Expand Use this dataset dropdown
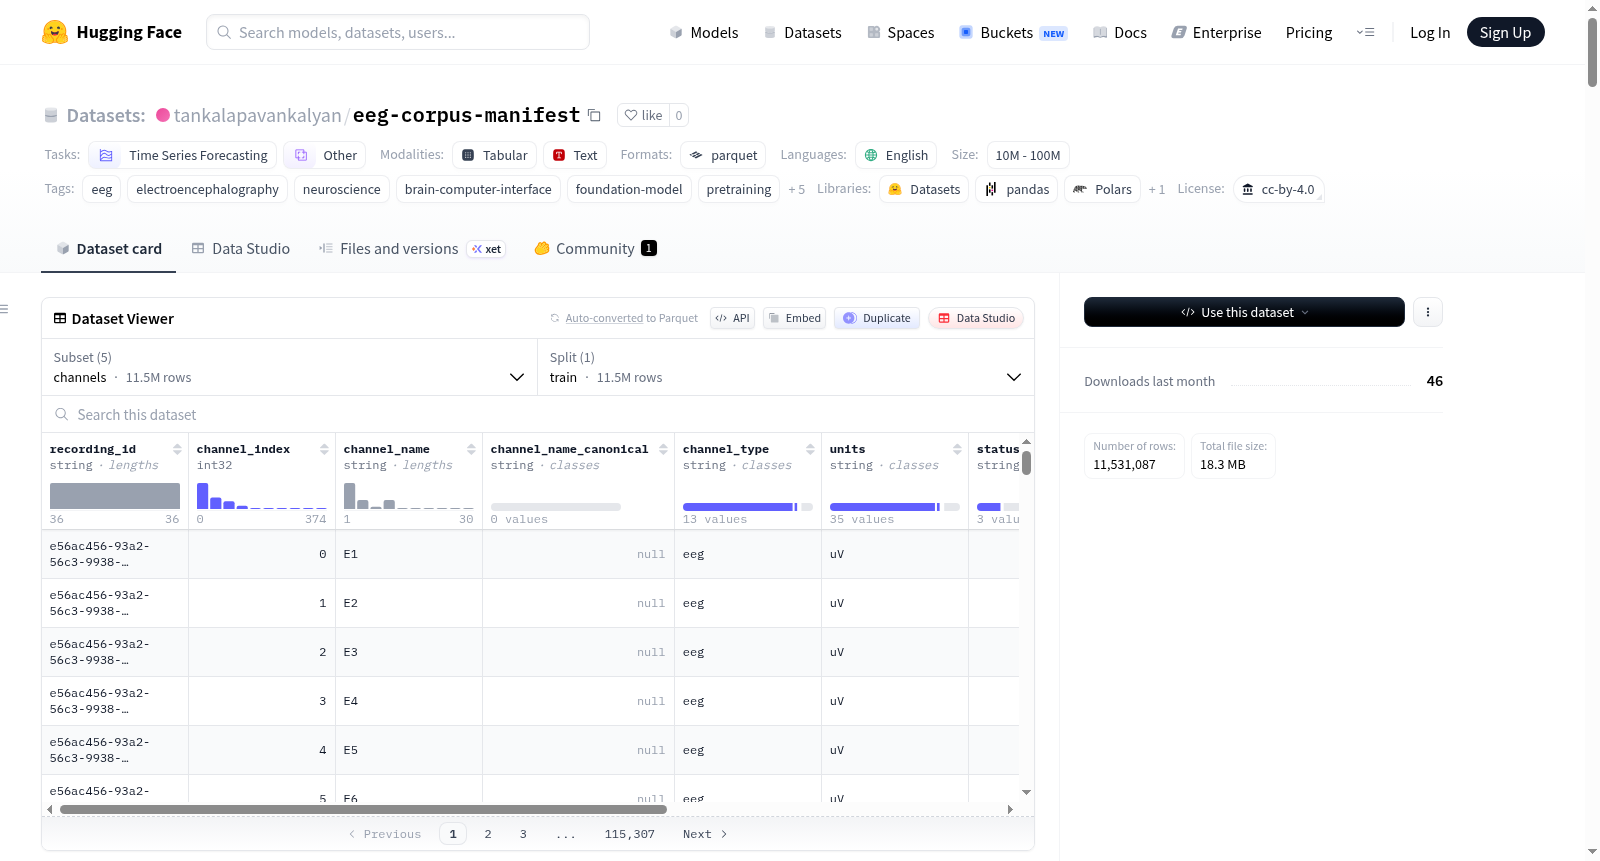 click(1244, 312)
